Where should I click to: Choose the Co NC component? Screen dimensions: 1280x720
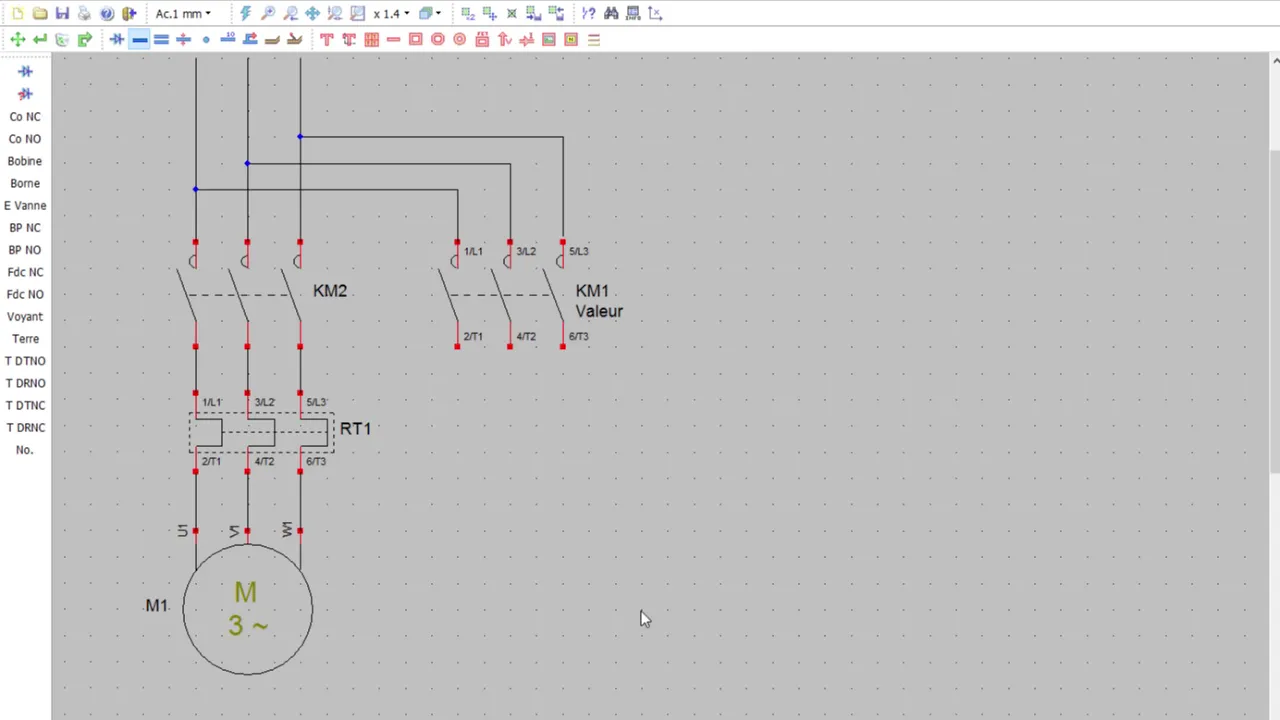(25, 116)
